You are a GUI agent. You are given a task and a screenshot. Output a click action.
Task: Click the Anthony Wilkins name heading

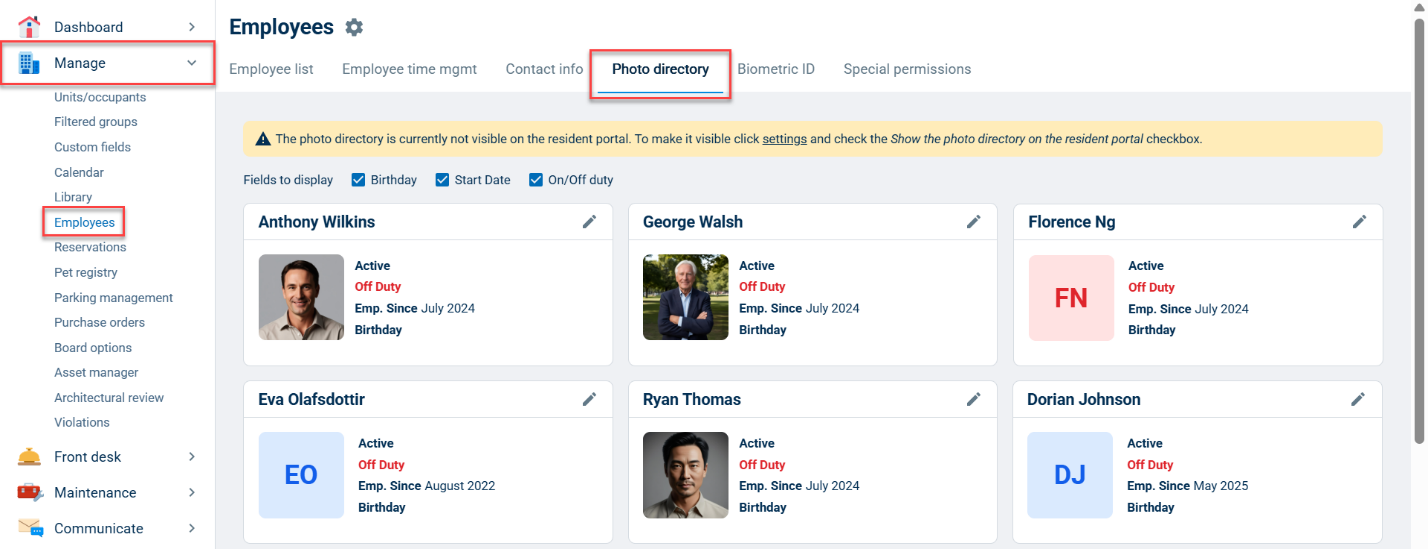[317, 222]
